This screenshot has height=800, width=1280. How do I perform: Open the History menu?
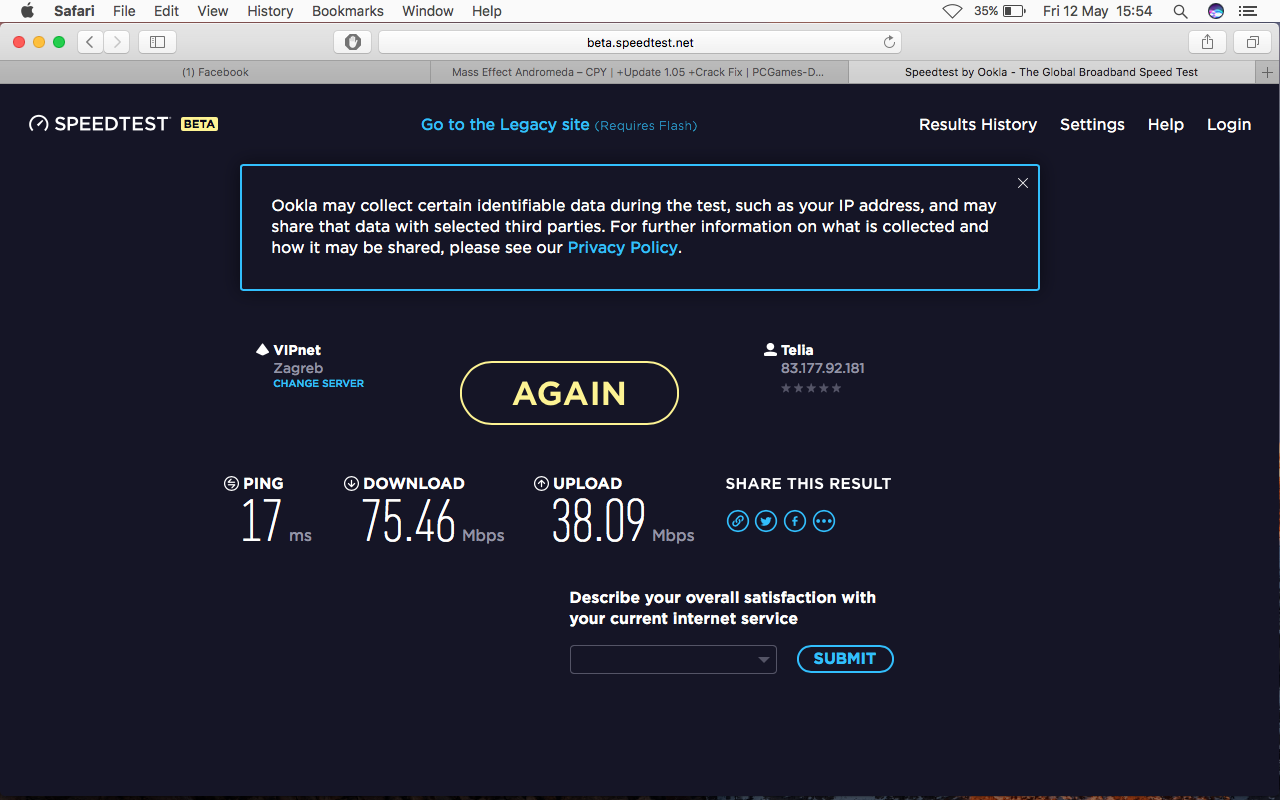pyautogui.click(x=270, y=11)
